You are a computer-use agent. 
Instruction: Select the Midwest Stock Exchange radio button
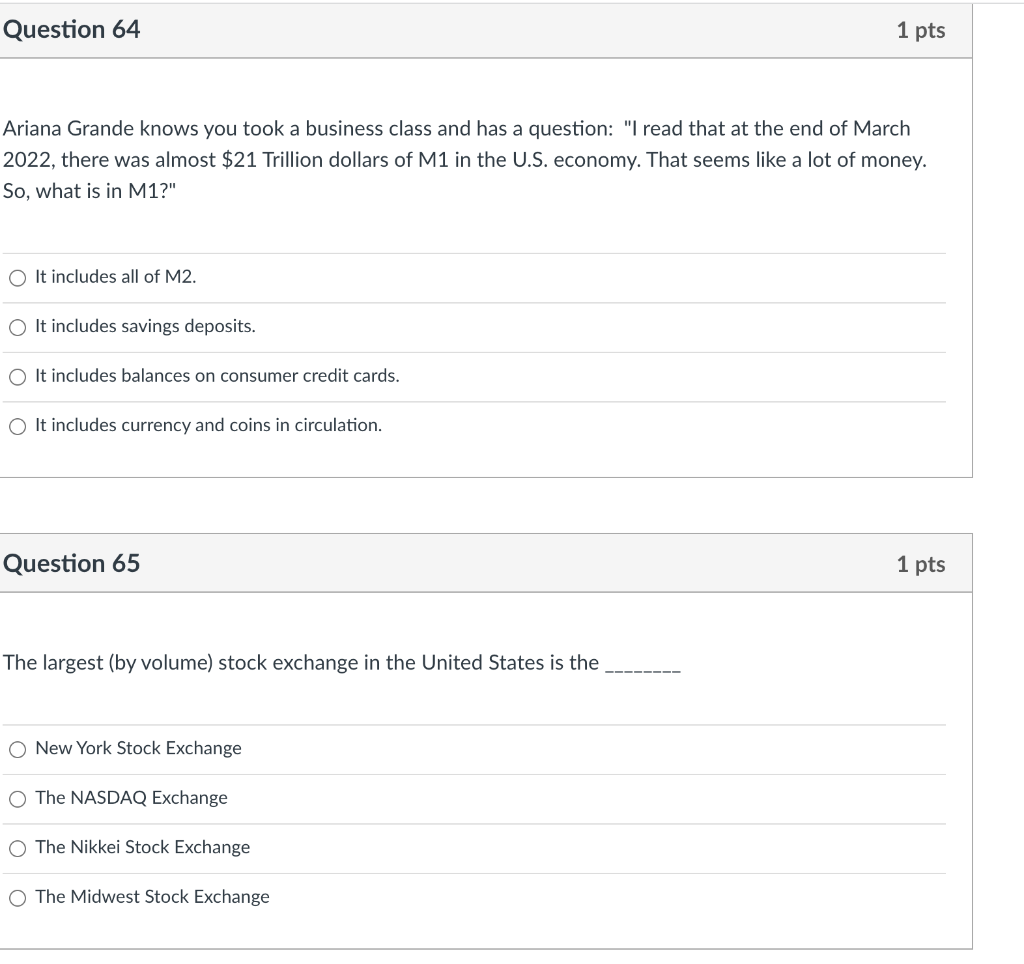pyautogui.click(x=17, y=897)
